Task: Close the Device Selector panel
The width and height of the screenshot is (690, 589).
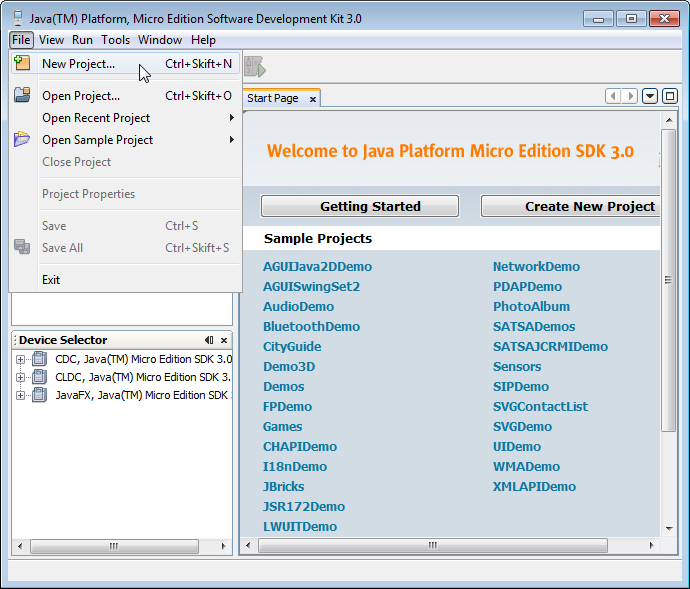Action: tap(224, 340)
